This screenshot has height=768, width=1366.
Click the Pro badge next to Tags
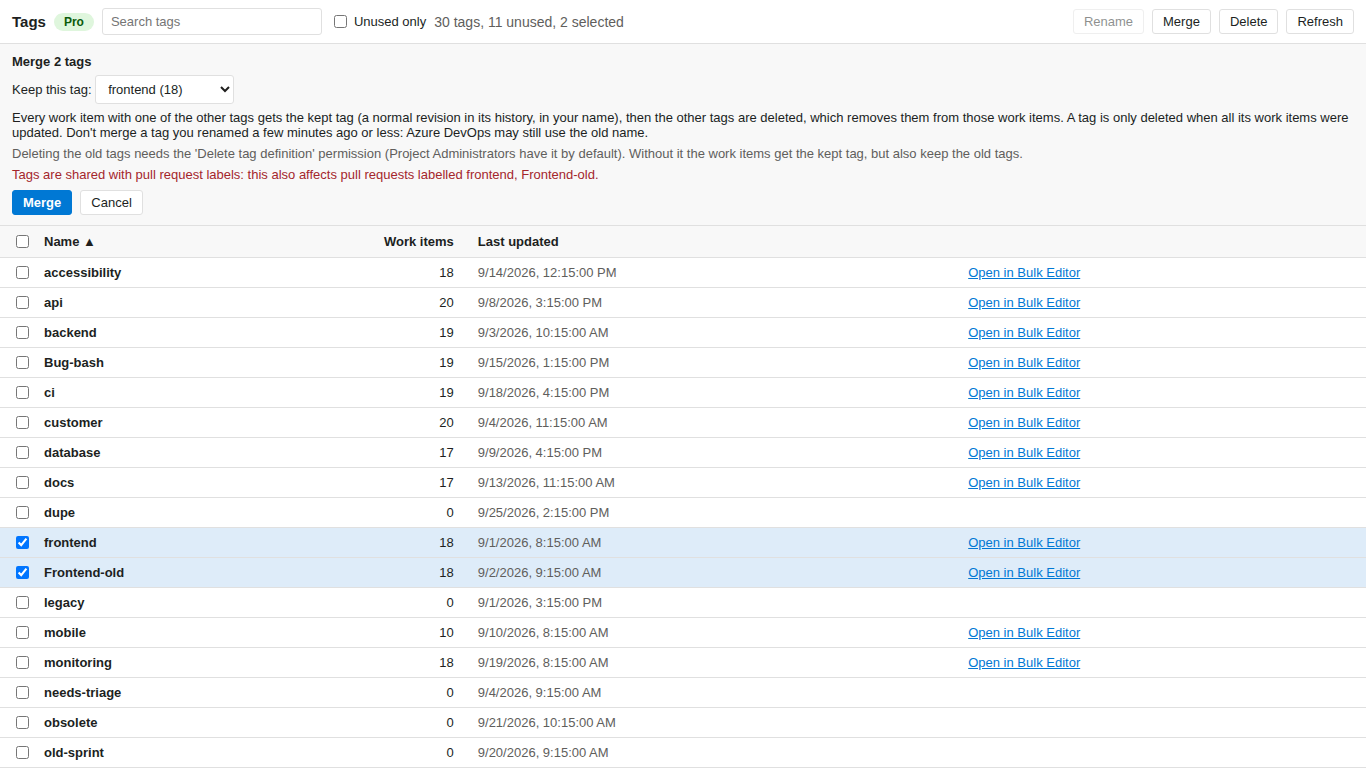[x=74, y=22]
